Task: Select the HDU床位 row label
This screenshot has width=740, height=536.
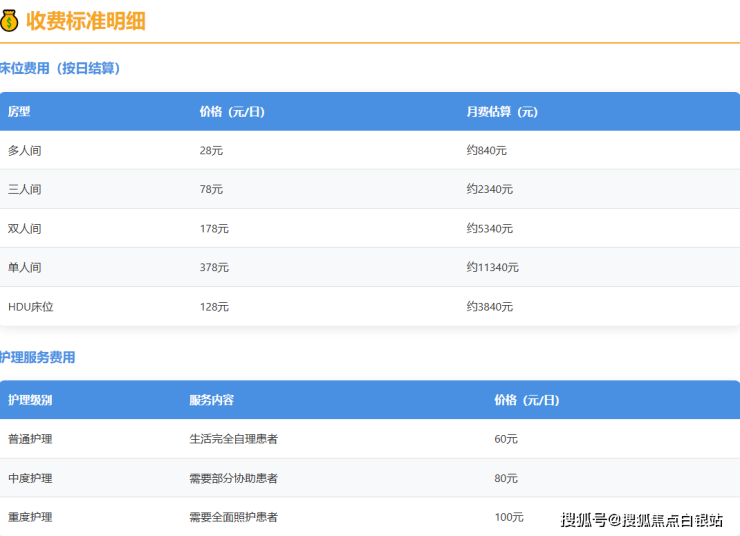Action: coord(30,306)
